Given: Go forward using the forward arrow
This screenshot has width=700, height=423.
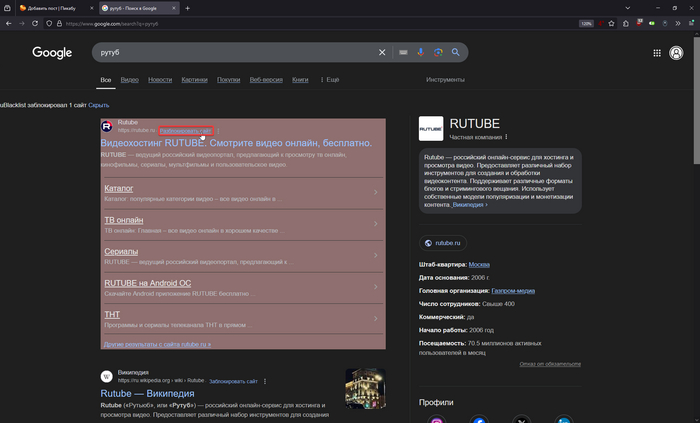Looking at the screenshot, I should click(21, 24).
